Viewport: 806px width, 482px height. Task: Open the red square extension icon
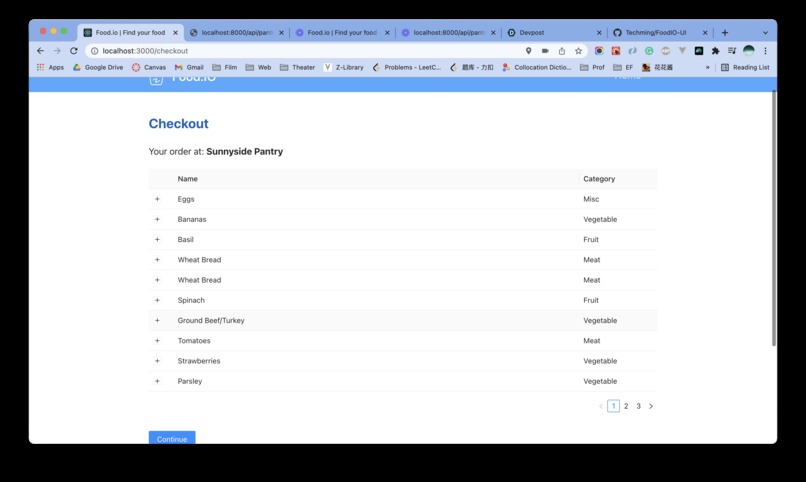[616, 51]
